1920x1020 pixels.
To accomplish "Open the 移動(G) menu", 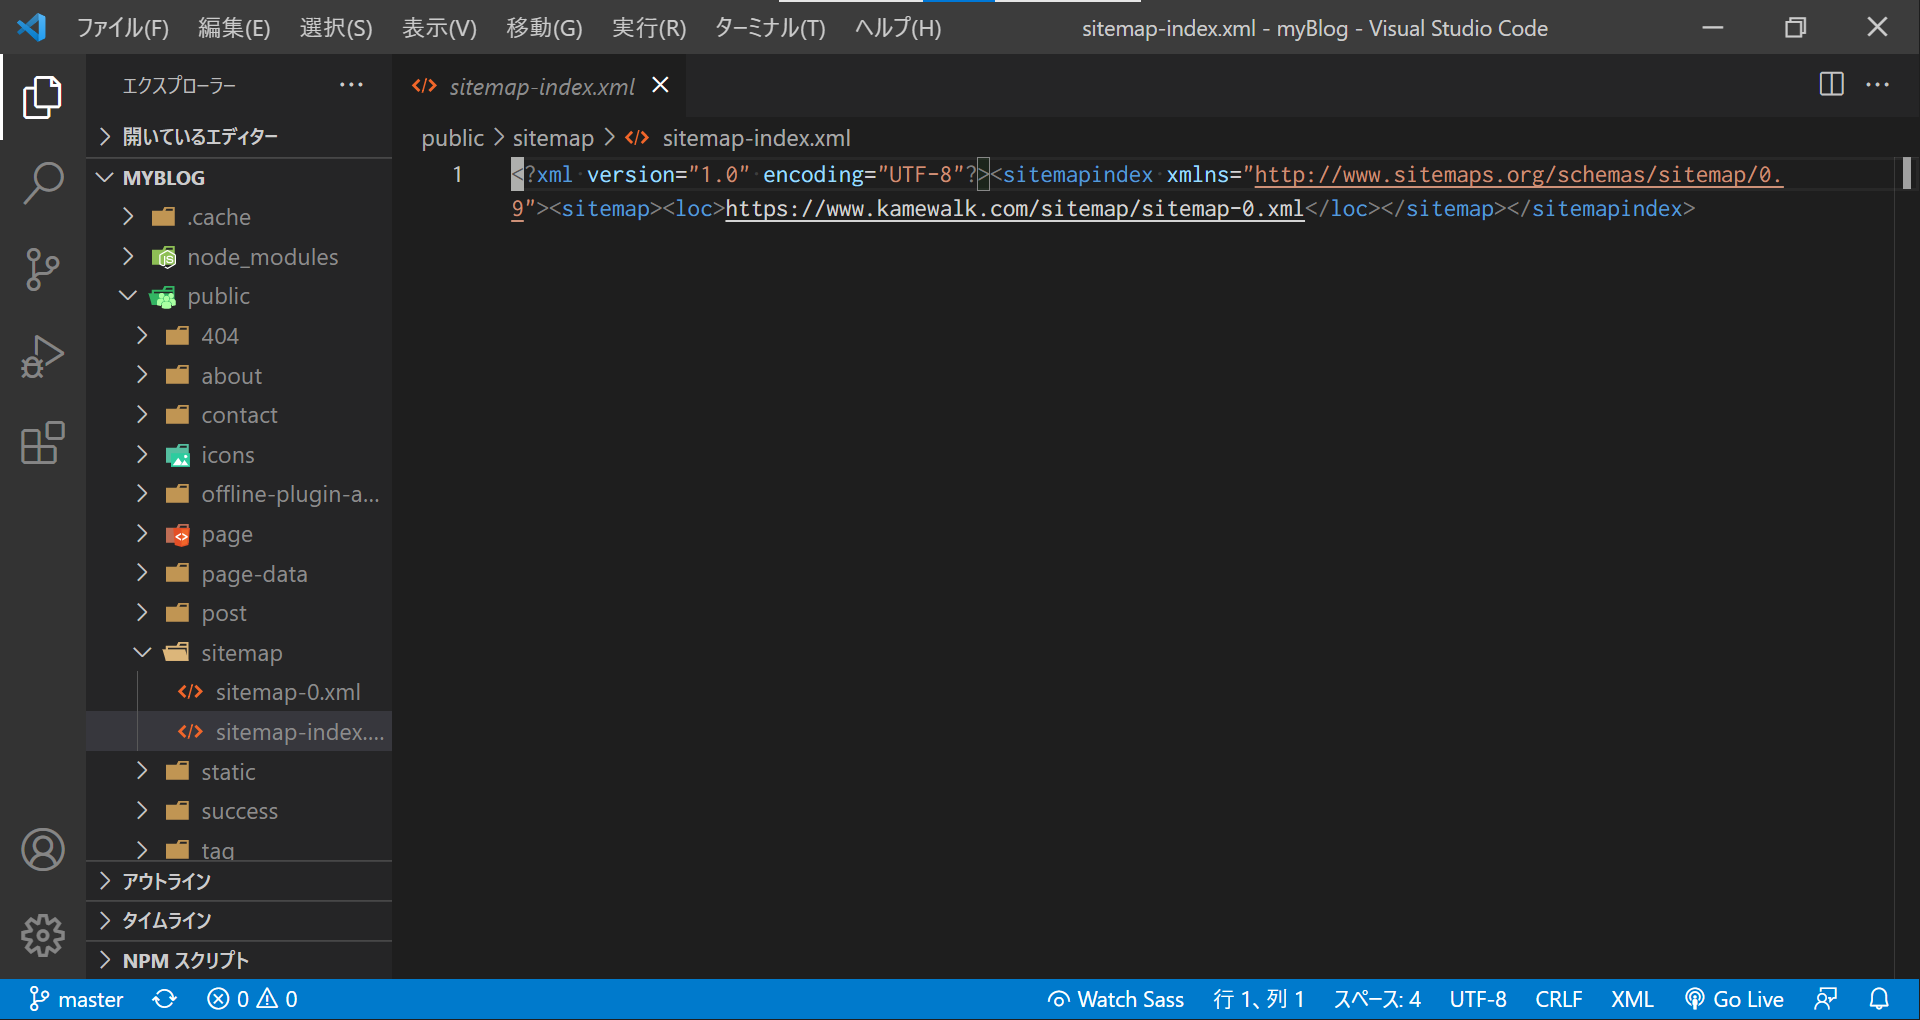I will [x=544, y=28].
